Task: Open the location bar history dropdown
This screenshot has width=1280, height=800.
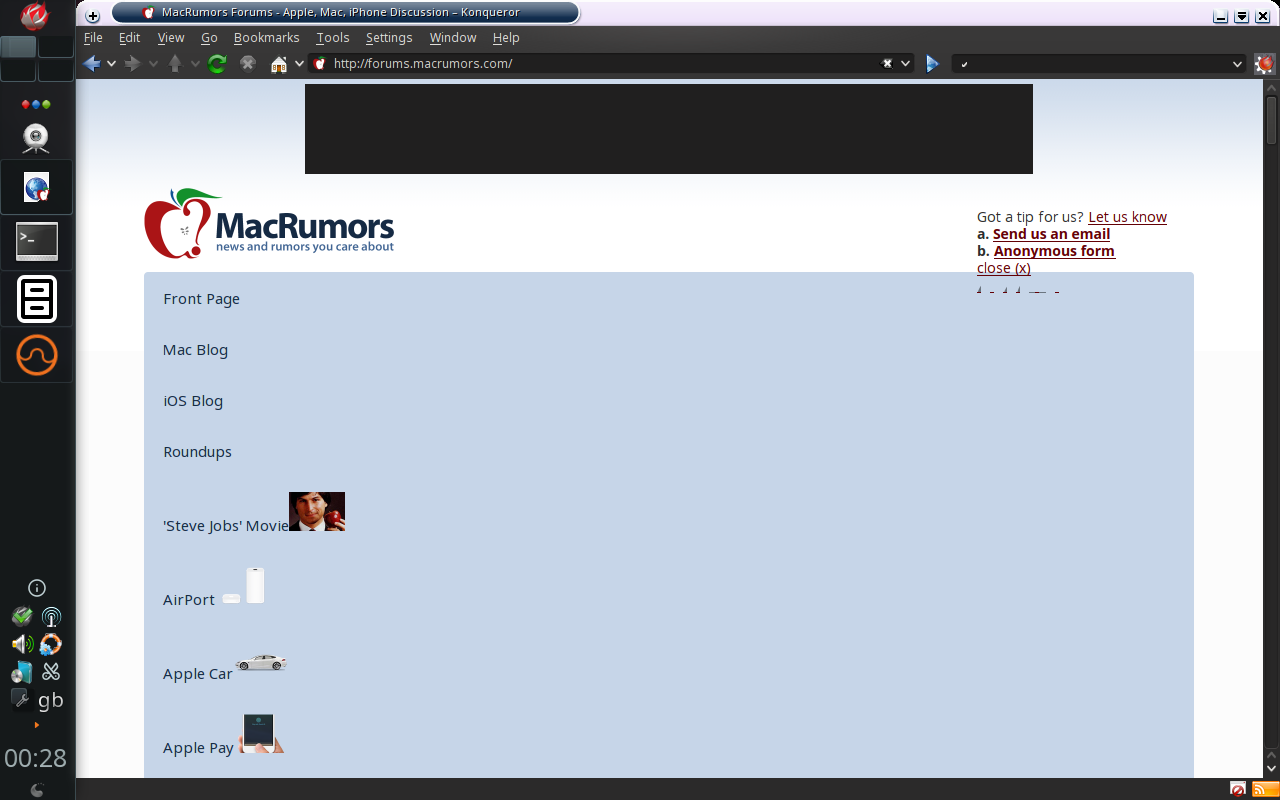Action: (906, 63)
